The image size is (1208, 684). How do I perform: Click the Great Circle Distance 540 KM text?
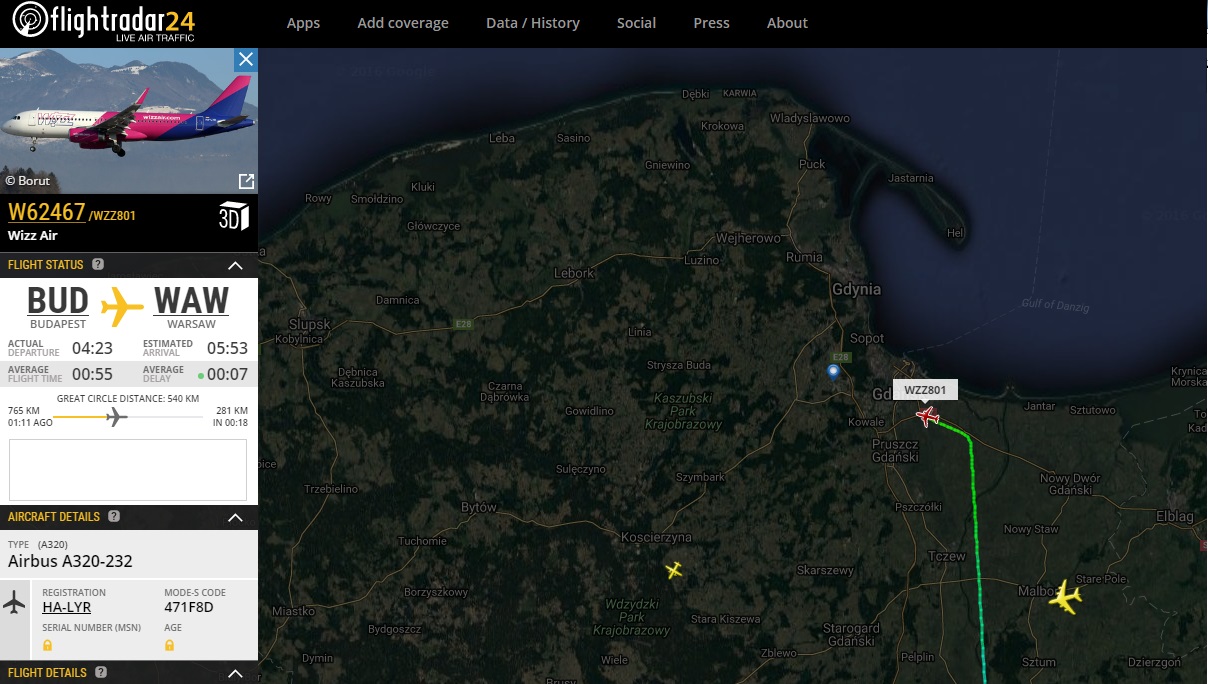pos(128,398)
